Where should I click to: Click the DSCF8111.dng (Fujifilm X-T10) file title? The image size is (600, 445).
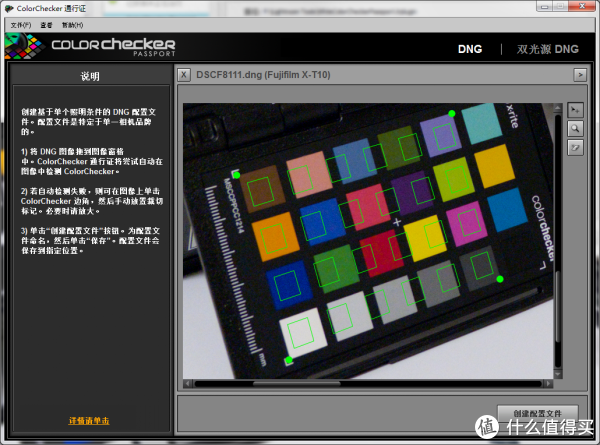[263, 75]
